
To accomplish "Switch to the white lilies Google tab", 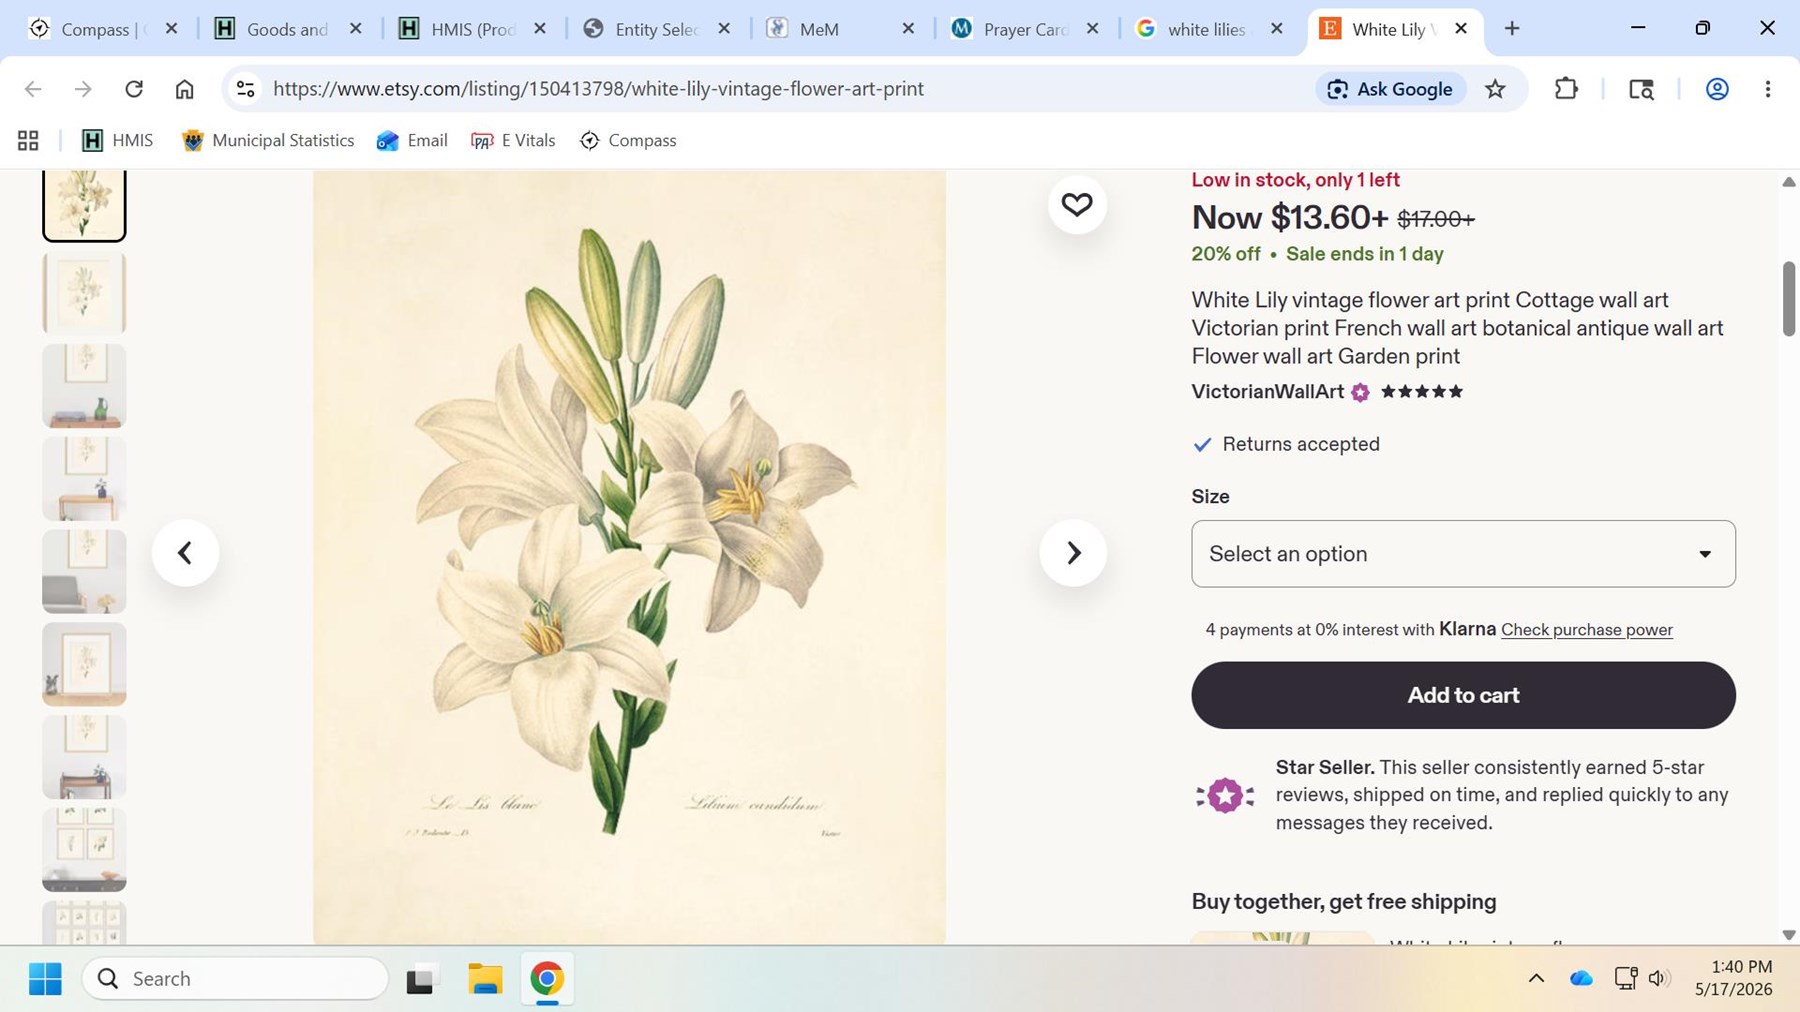I will point(1209,29).
